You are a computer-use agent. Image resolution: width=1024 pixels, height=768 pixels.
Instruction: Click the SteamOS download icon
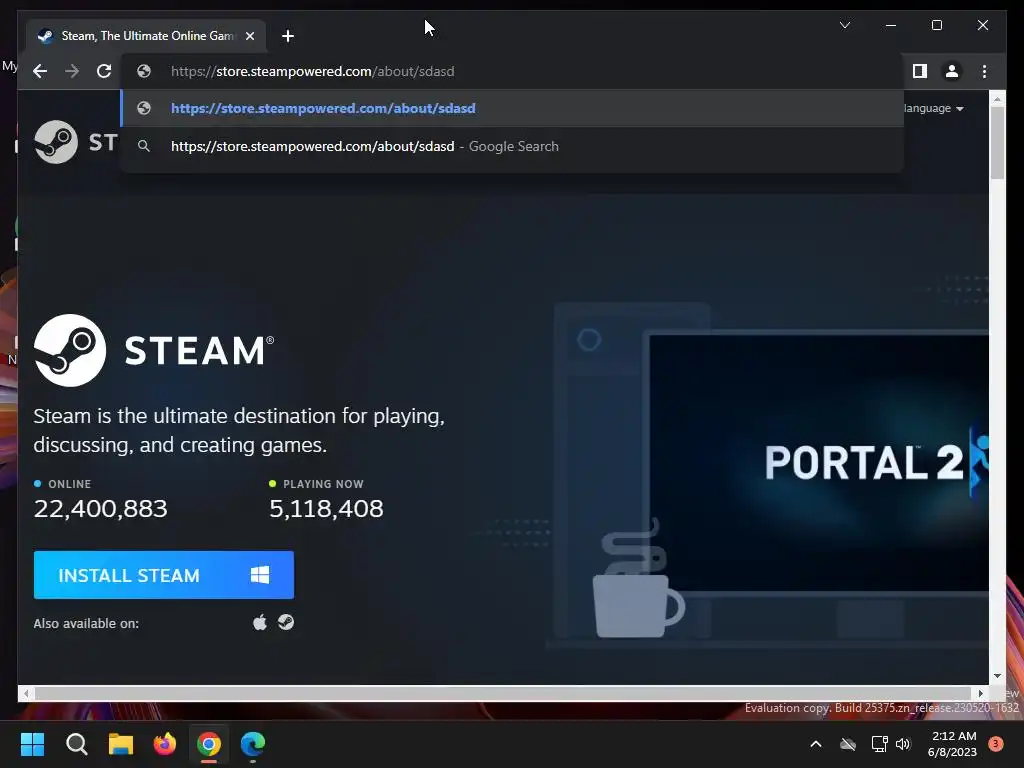pyautogui.click(x=285, y=622)
